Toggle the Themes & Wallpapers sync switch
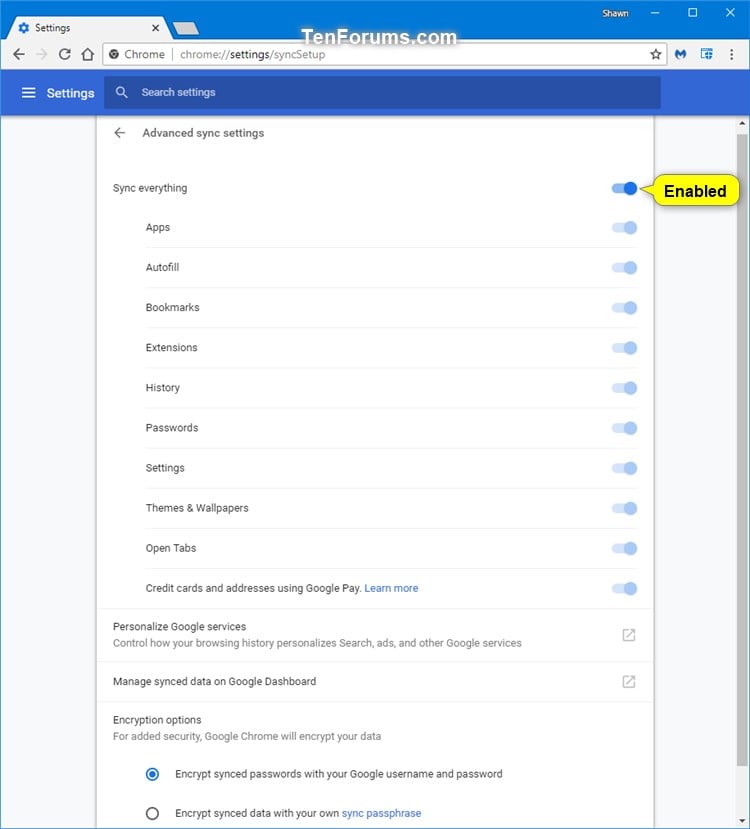Image resolution: width=750 pixels, height=829 pixels. pos(624,509)
